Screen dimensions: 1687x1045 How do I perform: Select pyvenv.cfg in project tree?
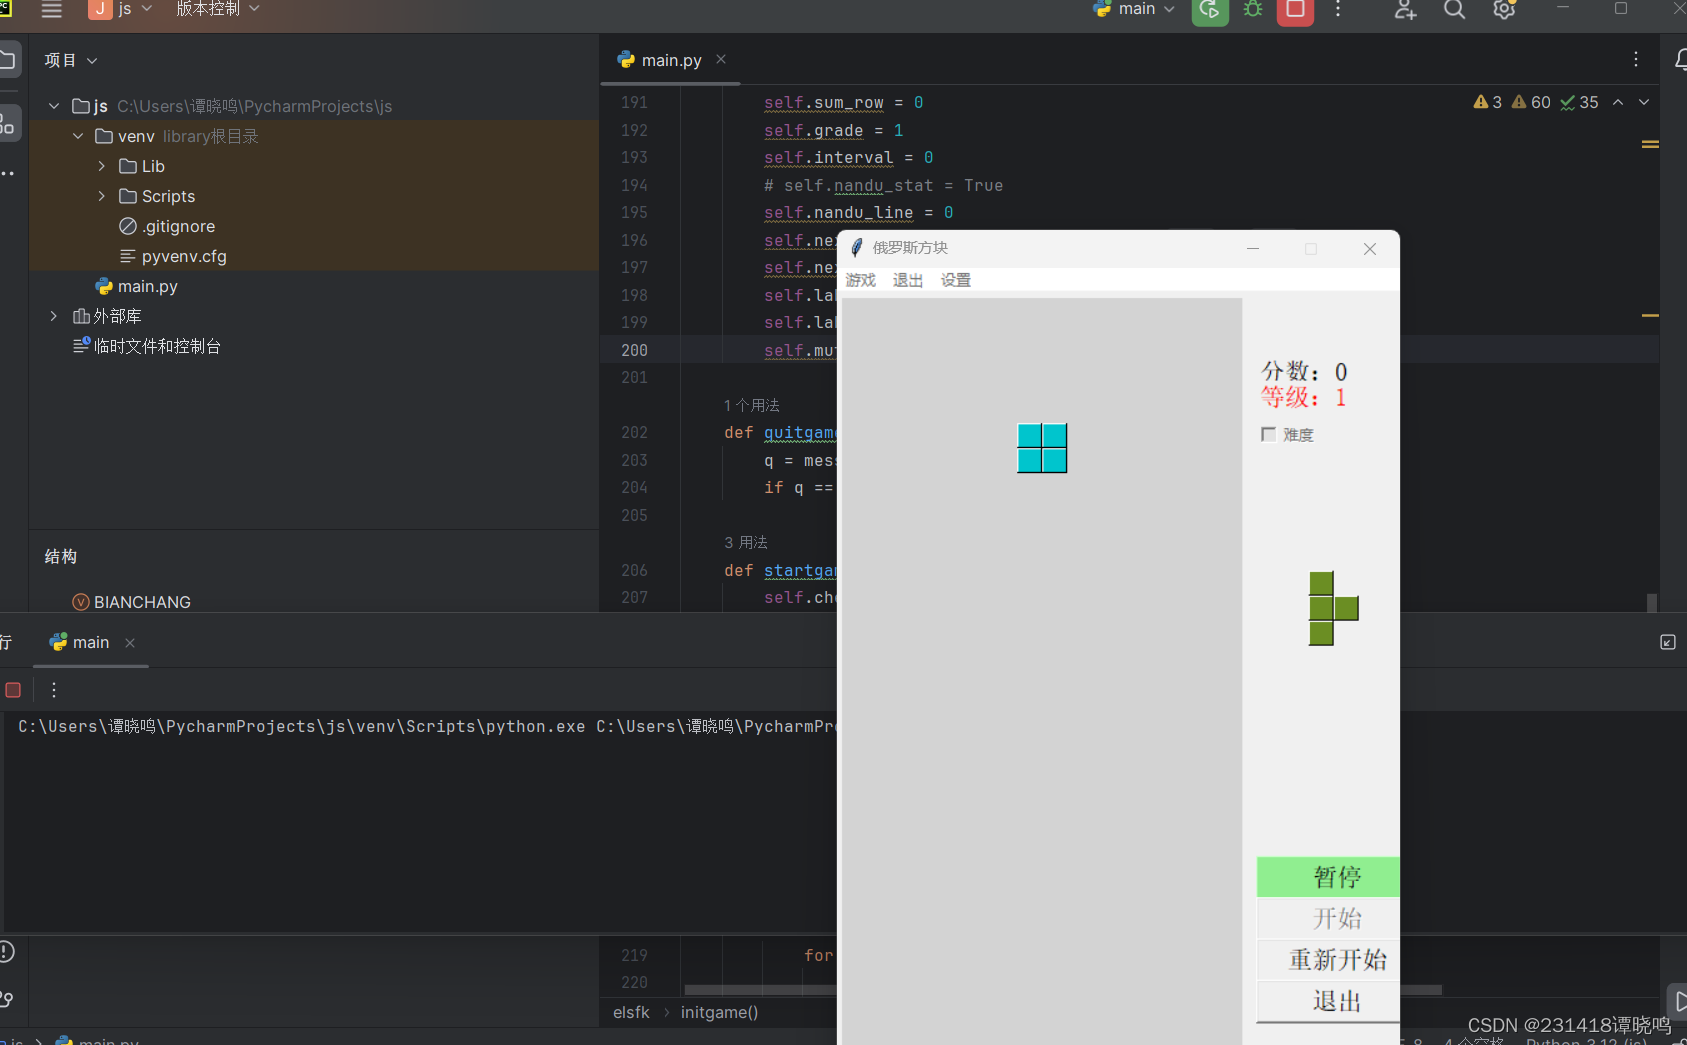click(x=173, y=256)
